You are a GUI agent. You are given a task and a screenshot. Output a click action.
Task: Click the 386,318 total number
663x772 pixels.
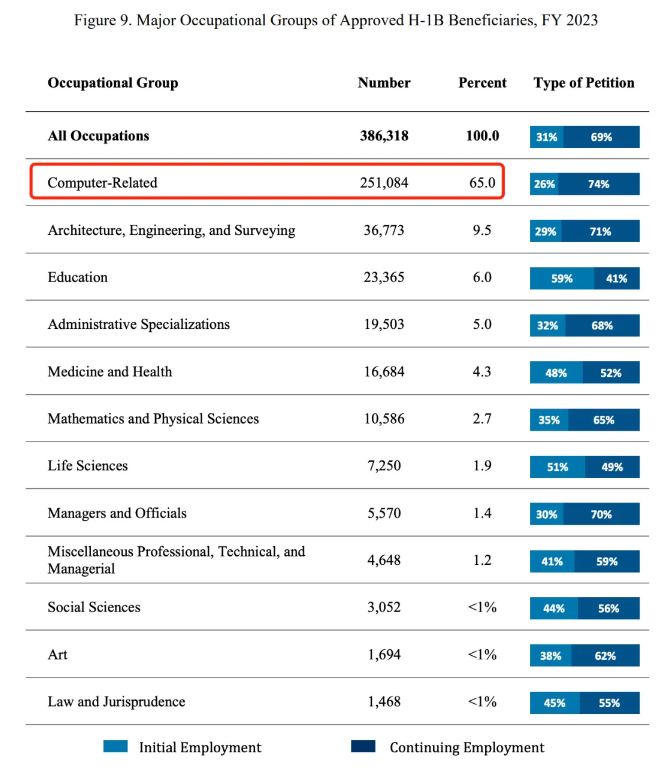384,136
